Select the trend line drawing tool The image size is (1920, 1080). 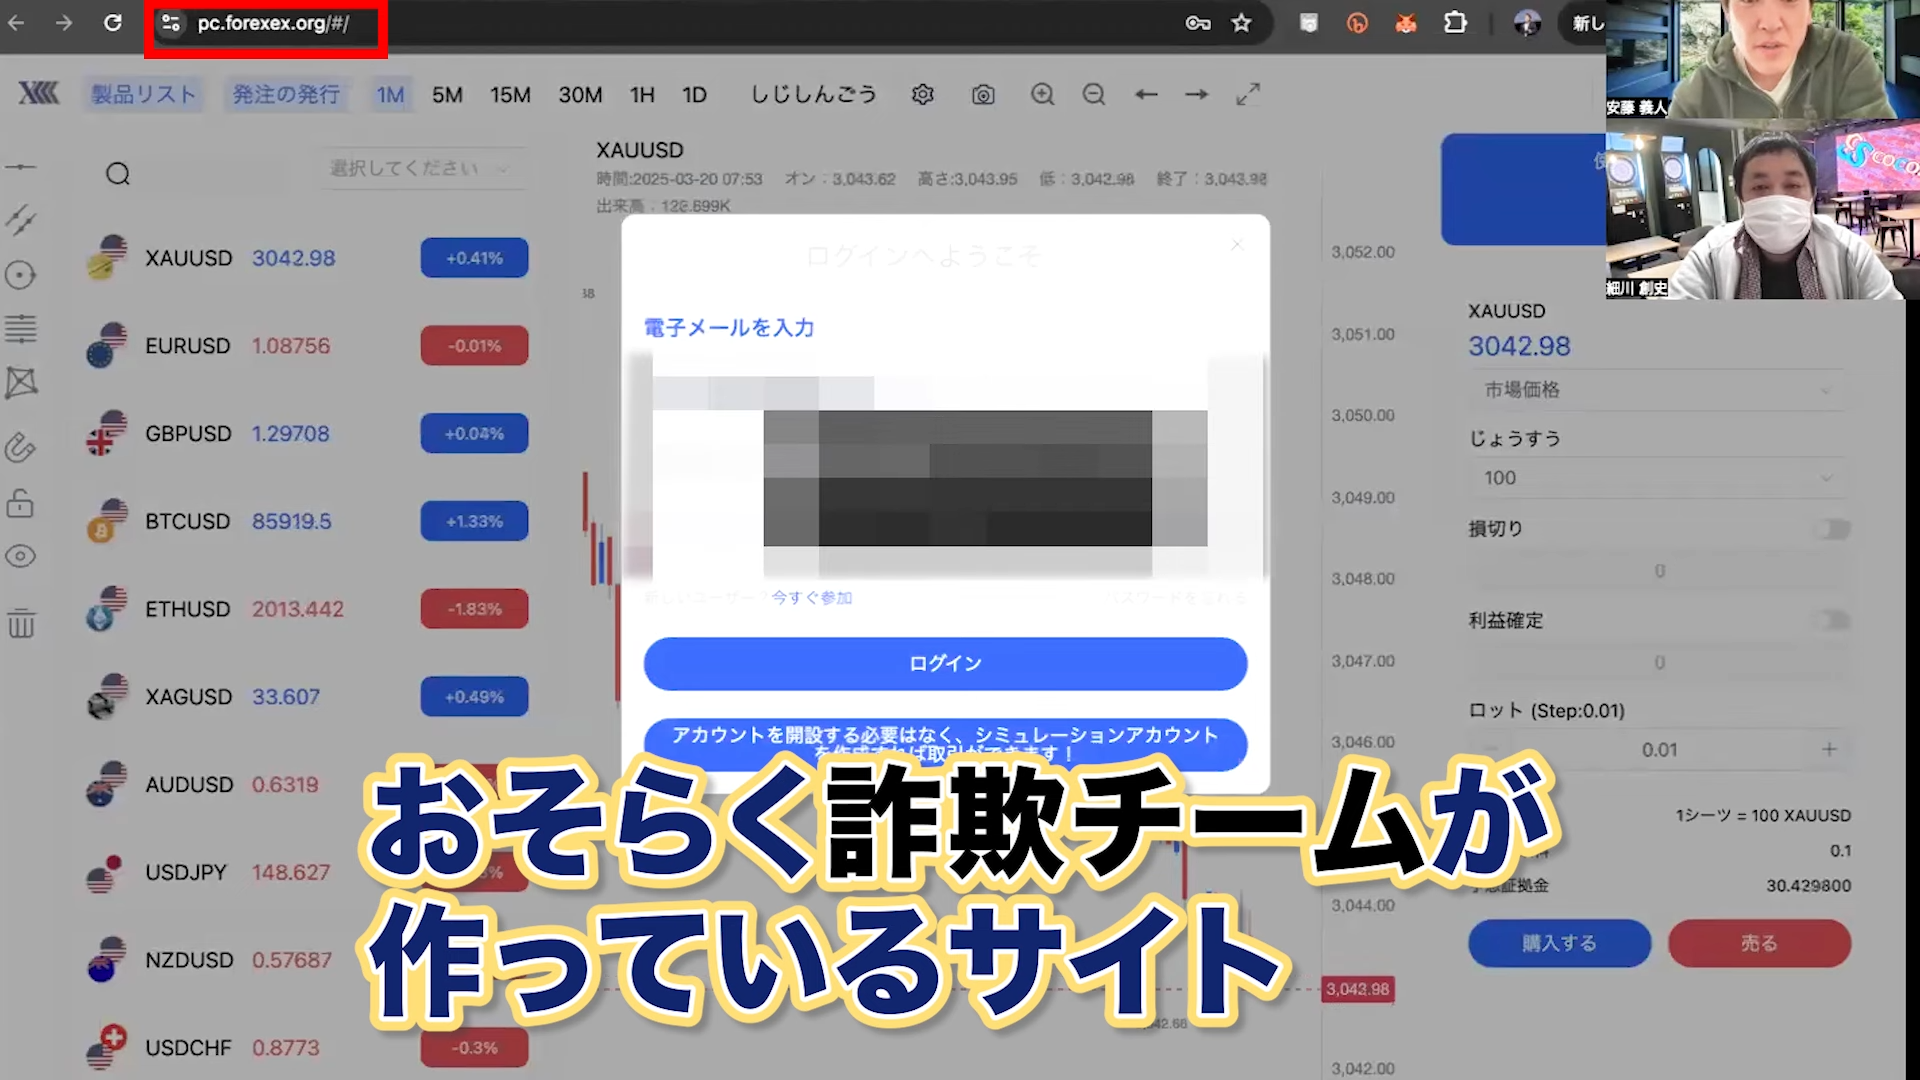(22, 220)
